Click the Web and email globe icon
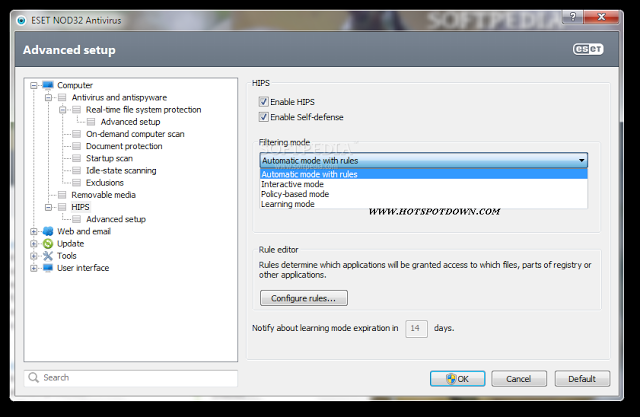640x417 pixels. pos(48,231)
